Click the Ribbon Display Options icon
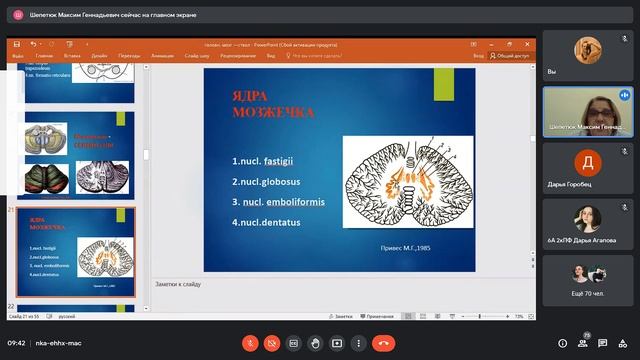This screenshot has width=640, height=360. (x=473, y=44)
